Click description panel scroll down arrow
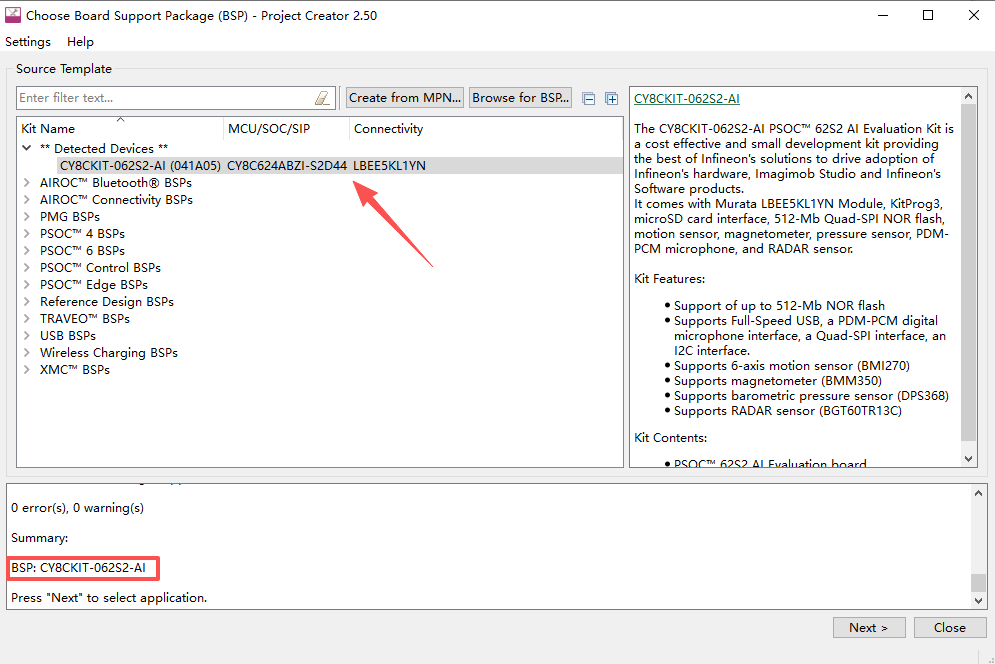 [968, 458]
